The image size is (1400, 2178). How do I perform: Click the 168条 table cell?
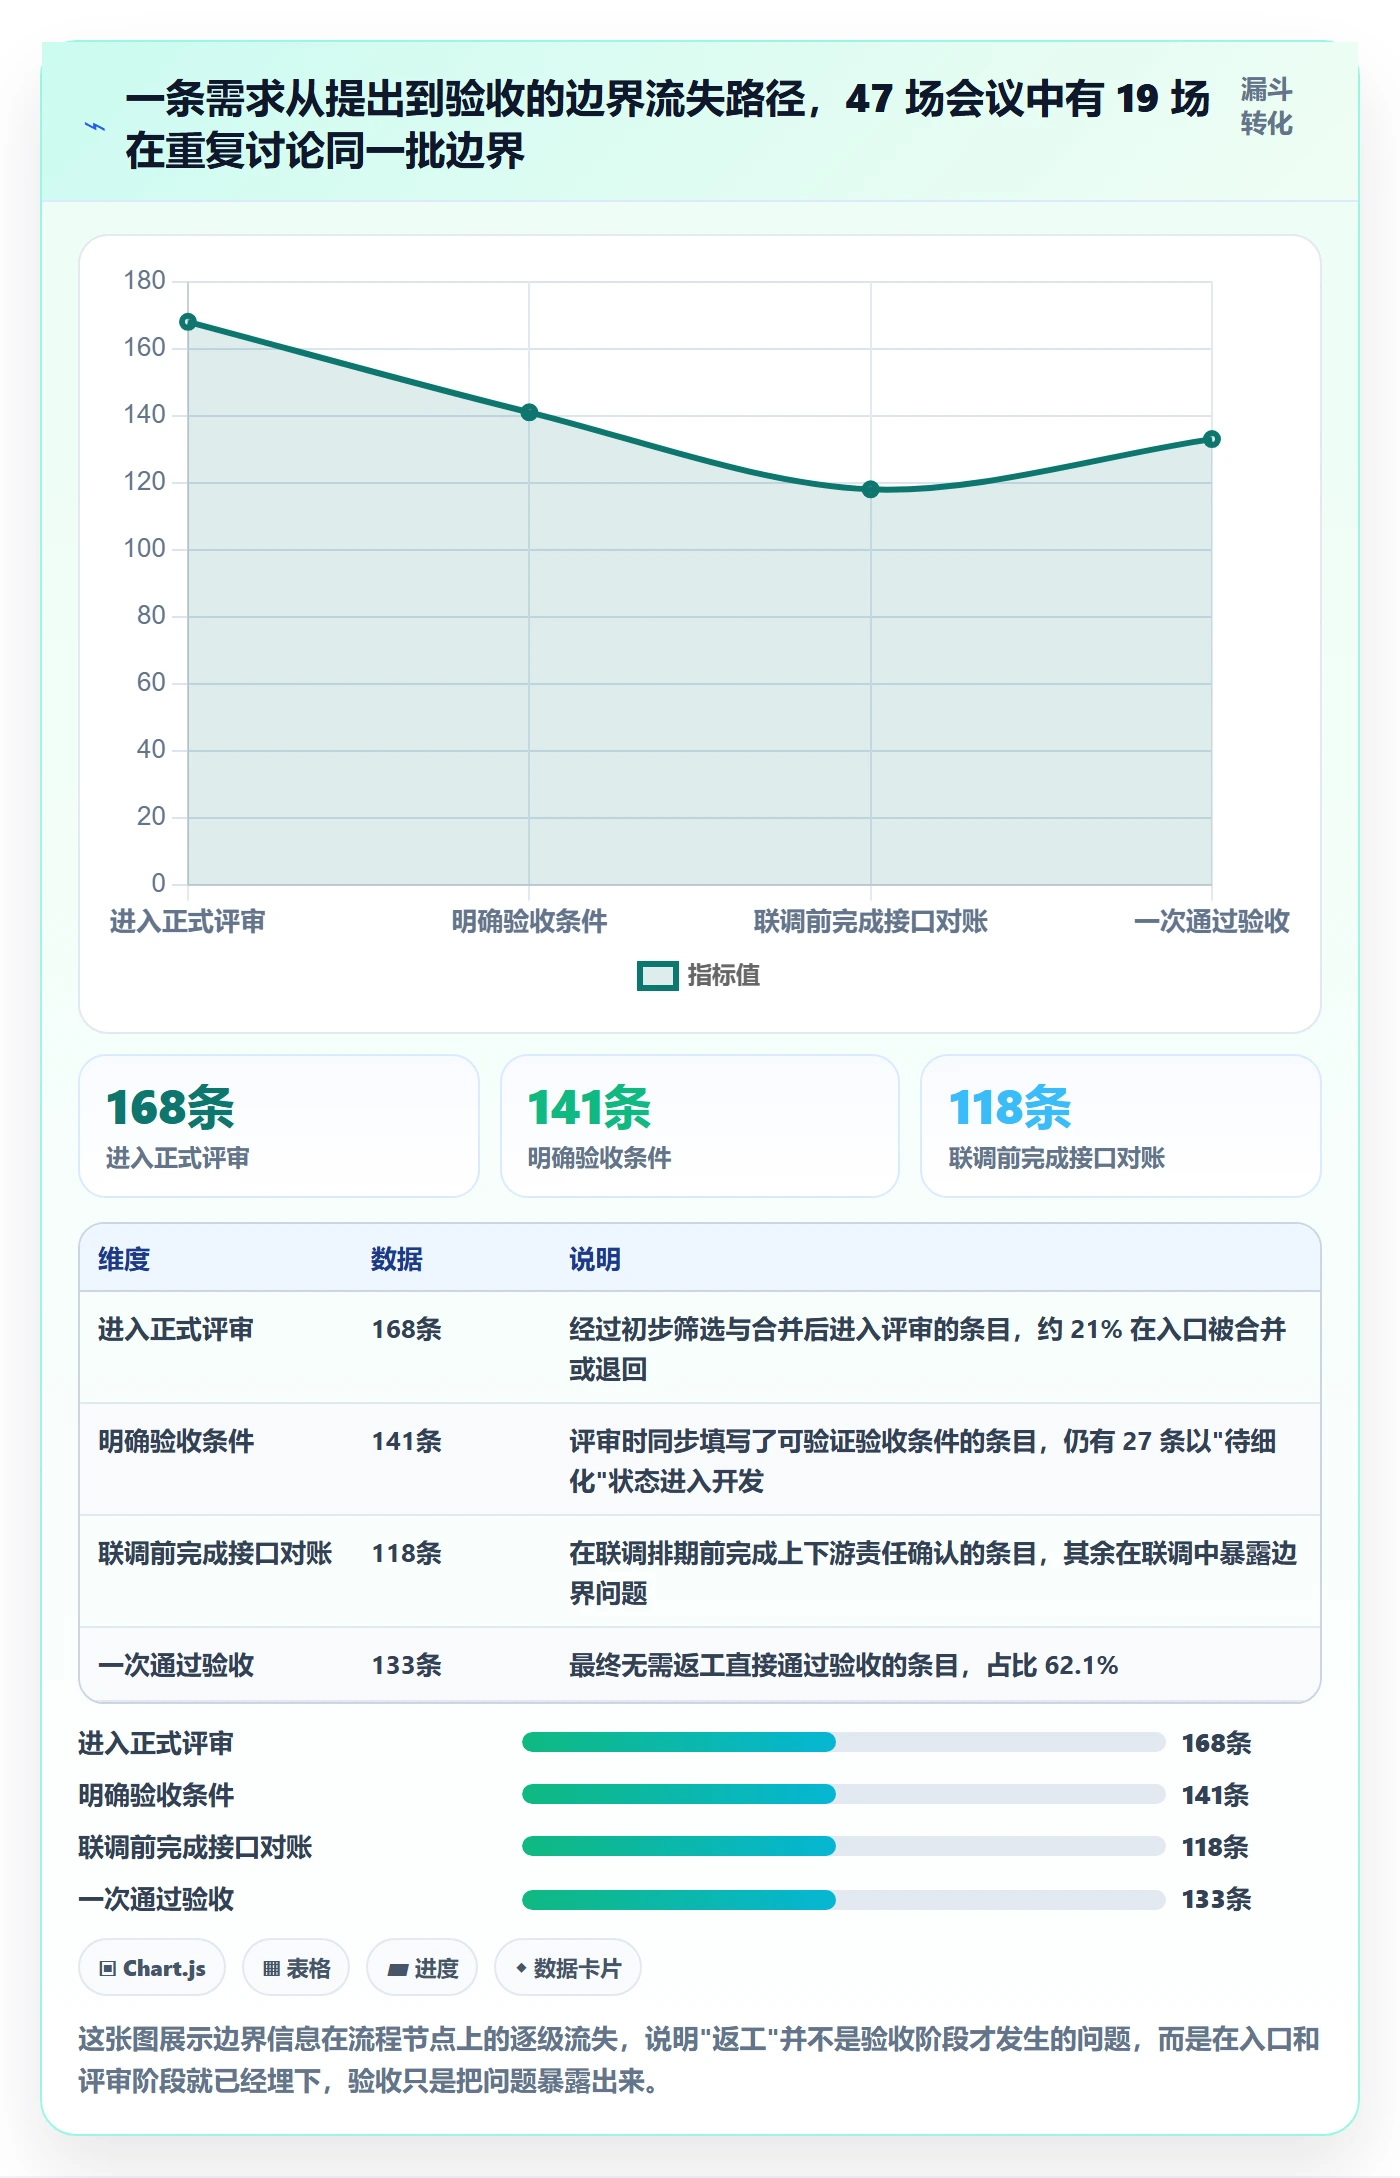(407, 1329)
